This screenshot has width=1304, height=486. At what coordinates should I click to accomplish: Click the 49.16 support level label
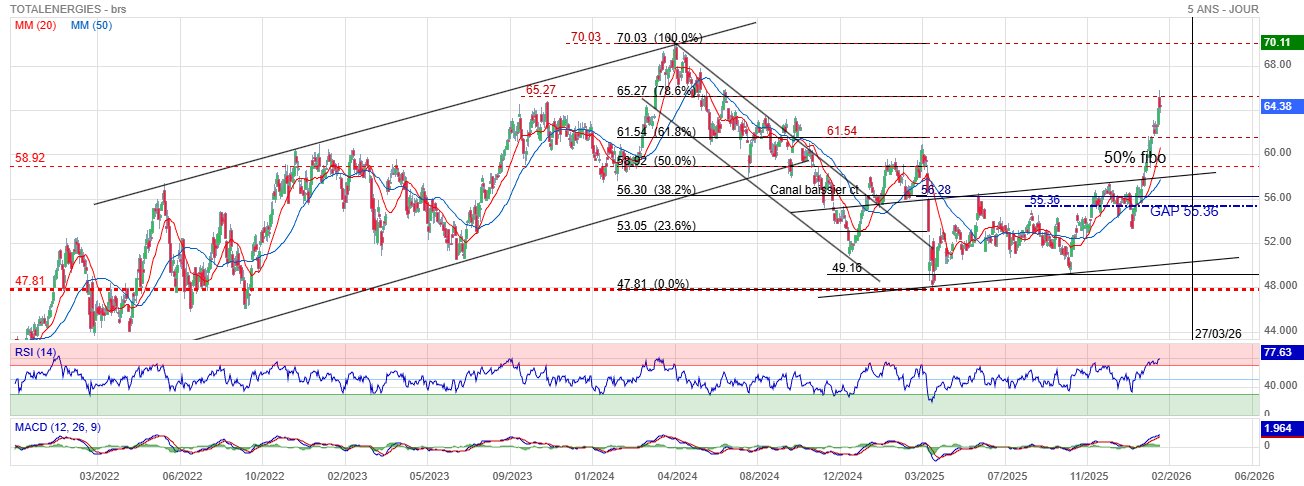coord(846,268)
